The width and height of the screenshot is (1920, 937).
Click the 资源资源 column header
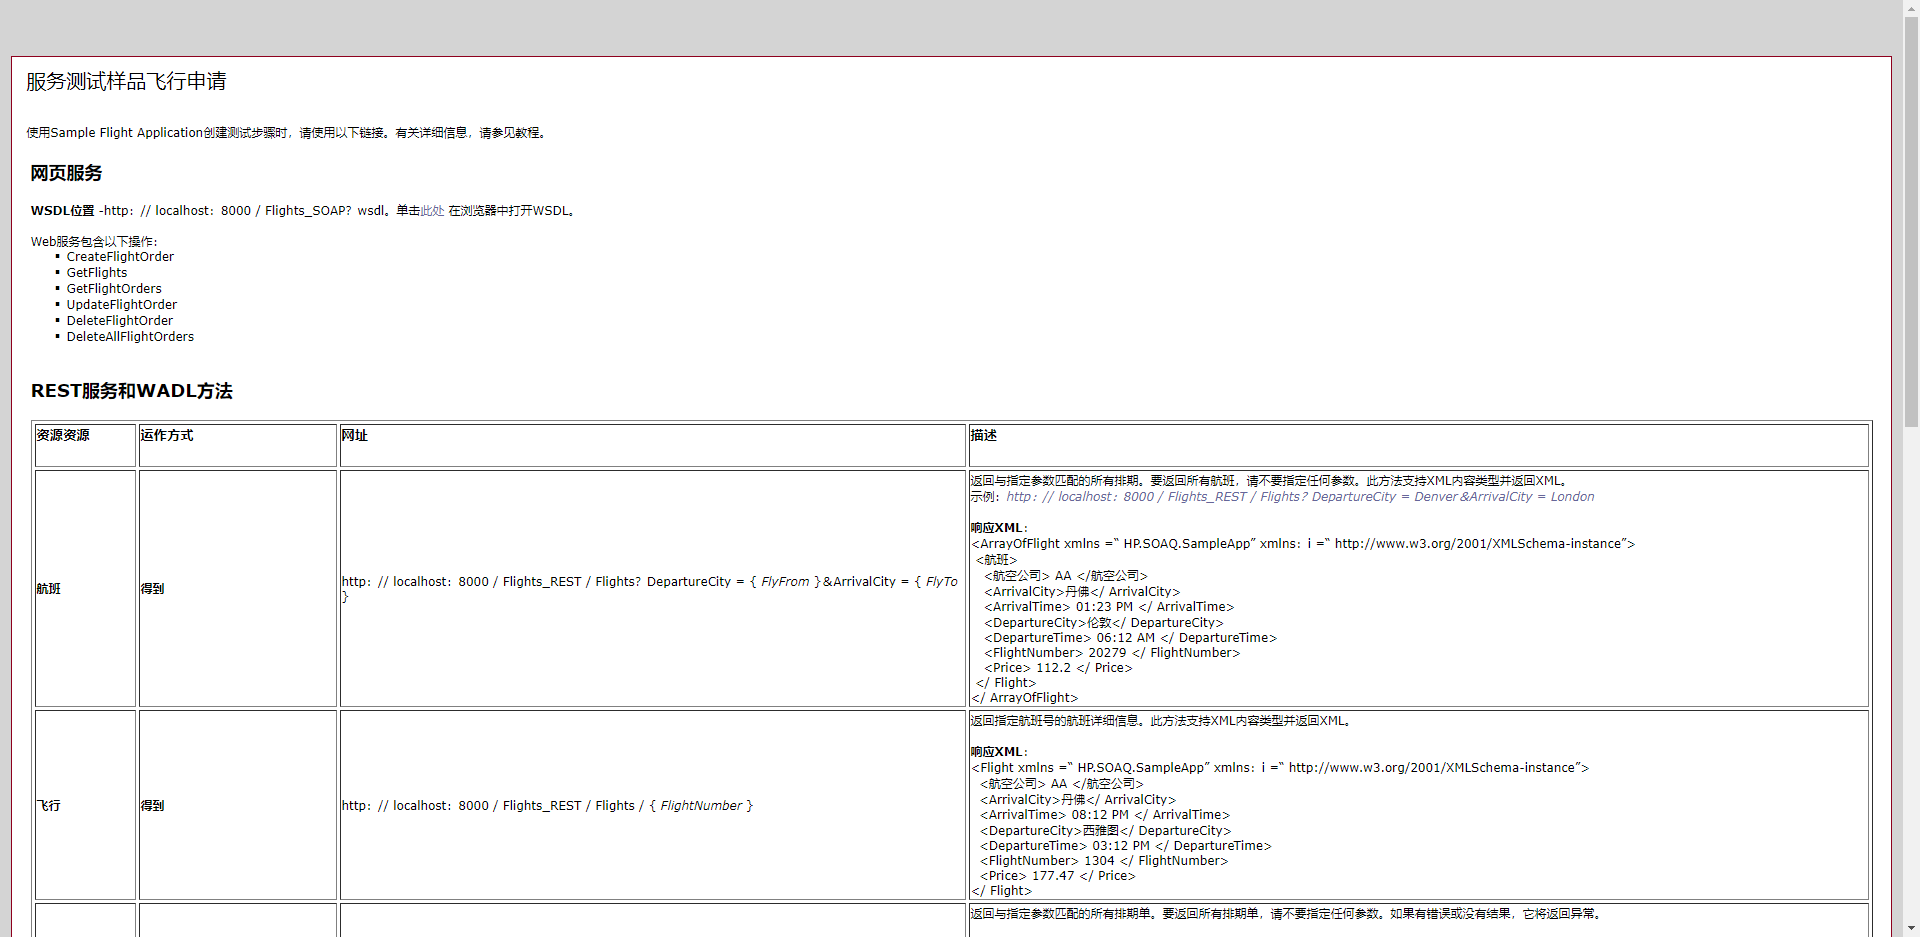pyautogui.click(x=61, y=435)
